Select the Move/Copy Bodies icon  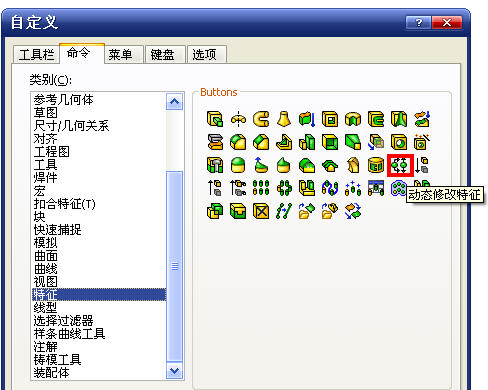353,211
